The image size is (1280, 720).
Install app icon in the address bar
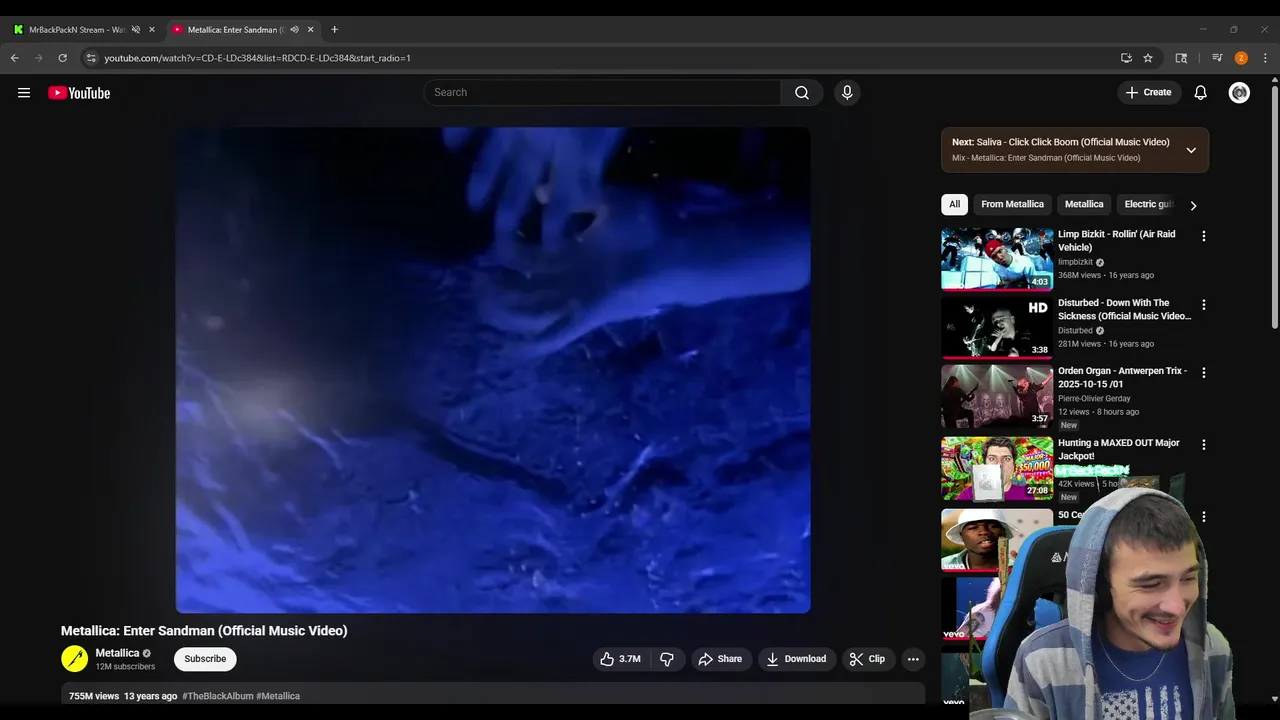coord(1126,58)
